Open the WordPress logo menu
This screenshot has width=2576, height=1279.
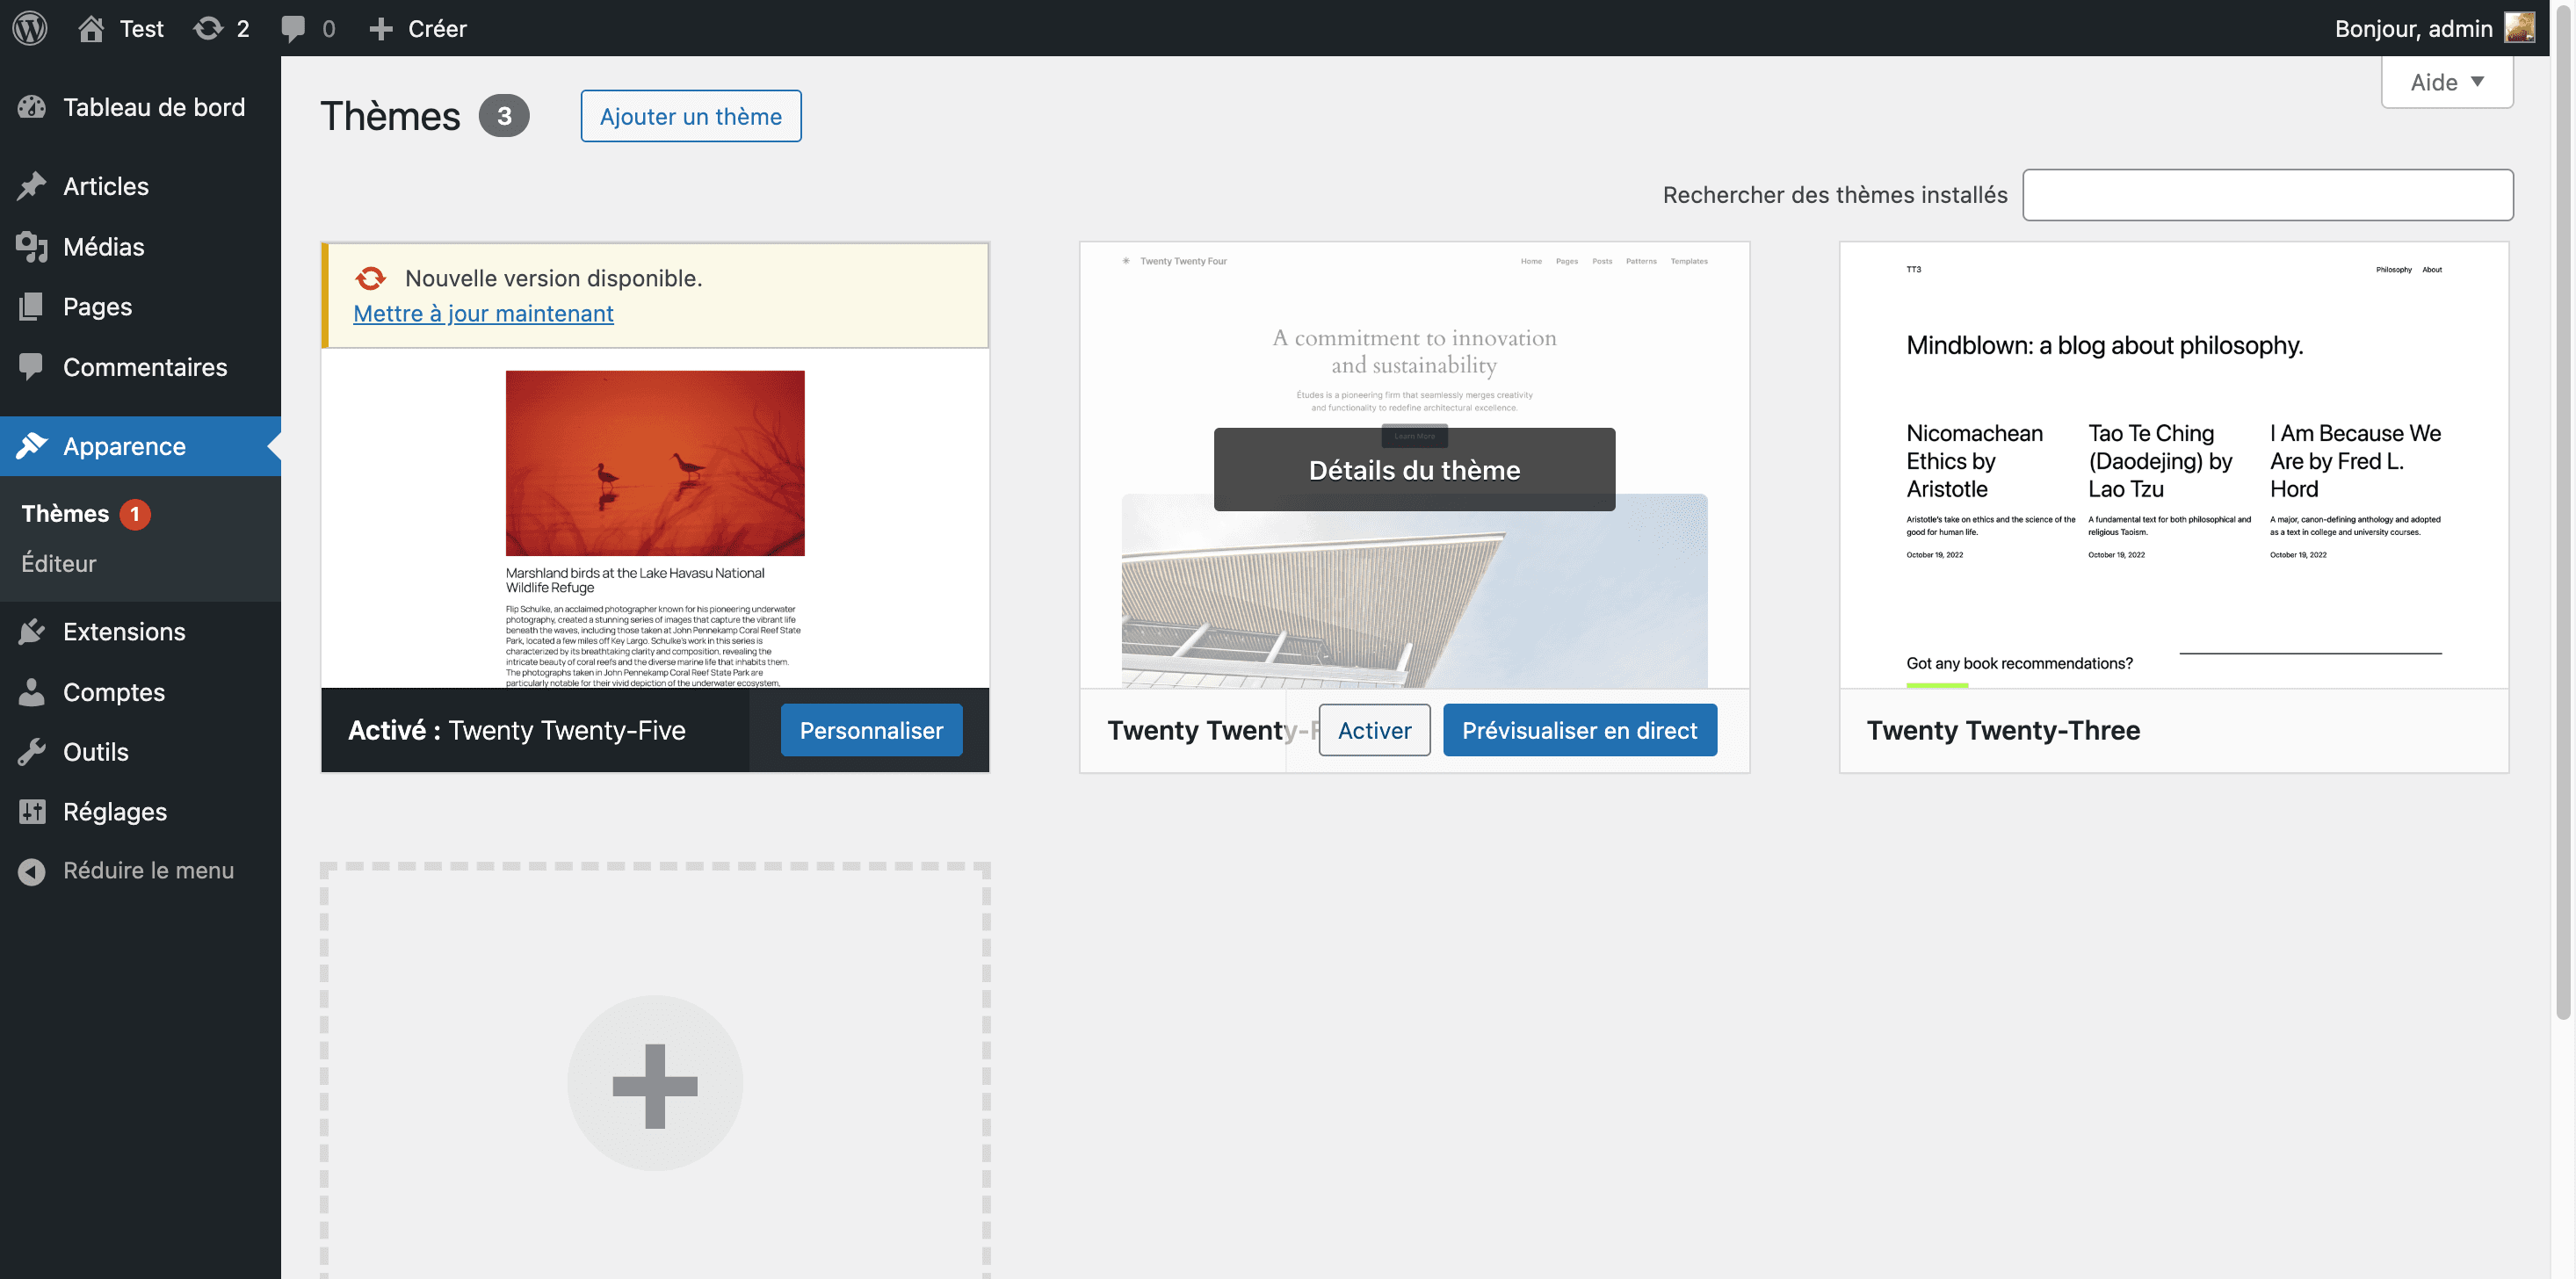click(30, 28)
